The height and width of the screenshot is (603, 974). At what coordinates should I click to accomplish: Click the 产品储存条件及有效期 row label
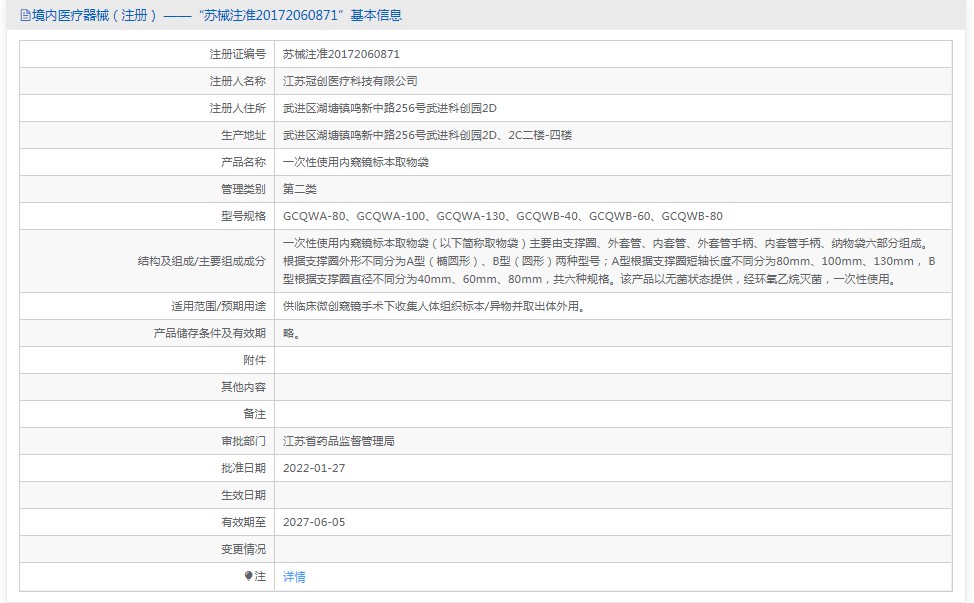click(209, 333)
